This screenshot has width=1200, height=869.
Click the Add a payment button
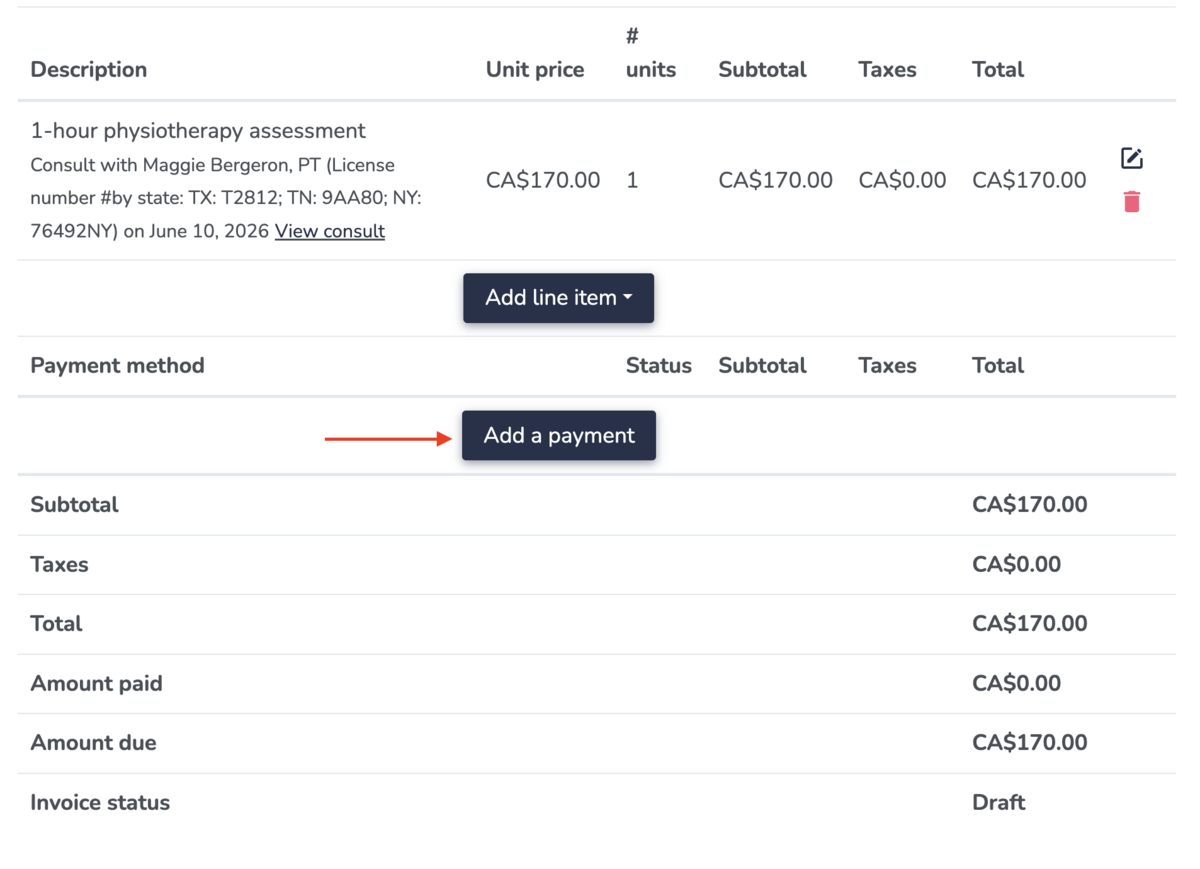tap(559, 436)
